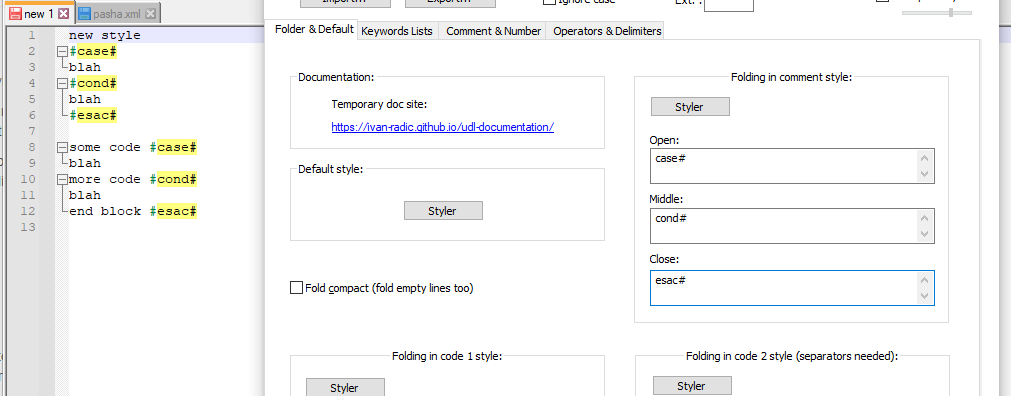Click the up arrow in the Close field
This screenshot has height=396, width=1011.
point(925,281)
